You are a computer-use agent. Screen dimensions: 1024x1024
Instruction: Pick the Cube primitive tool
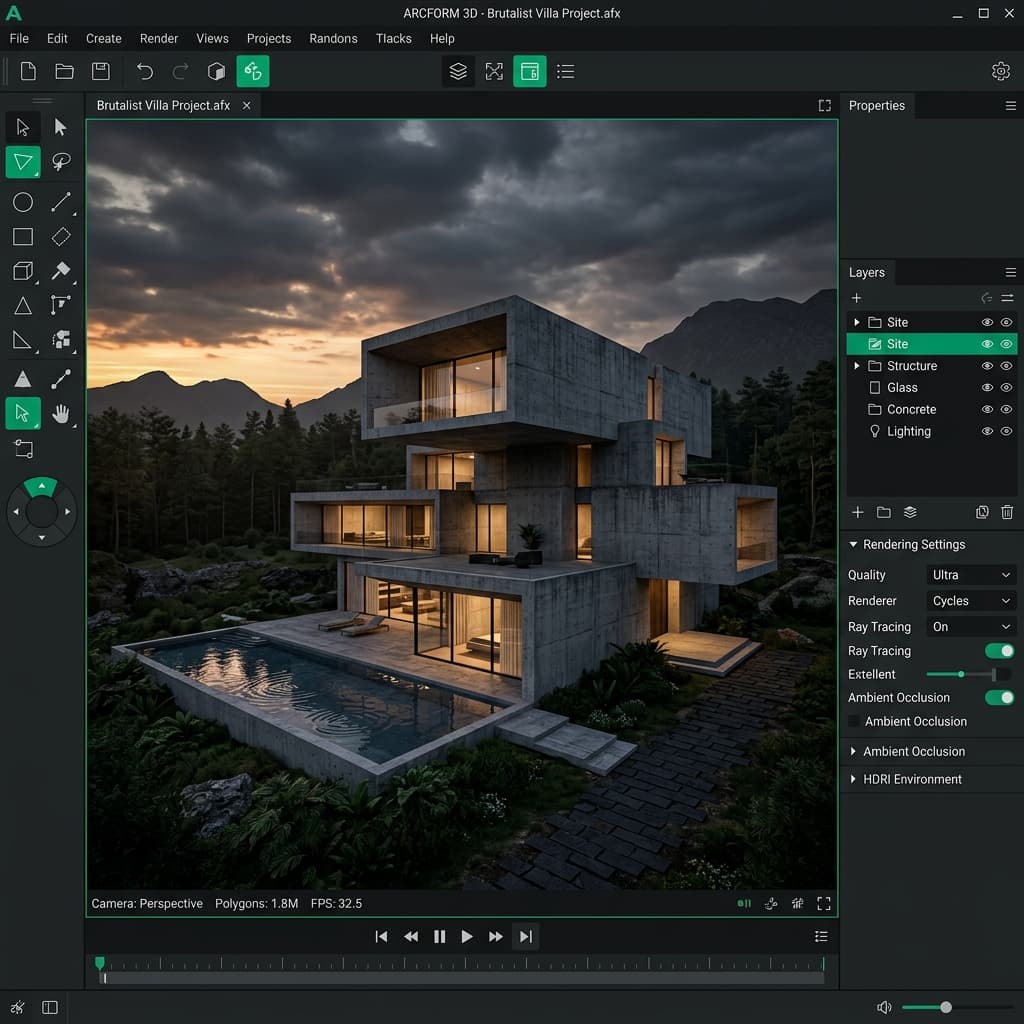pos(22,271)
